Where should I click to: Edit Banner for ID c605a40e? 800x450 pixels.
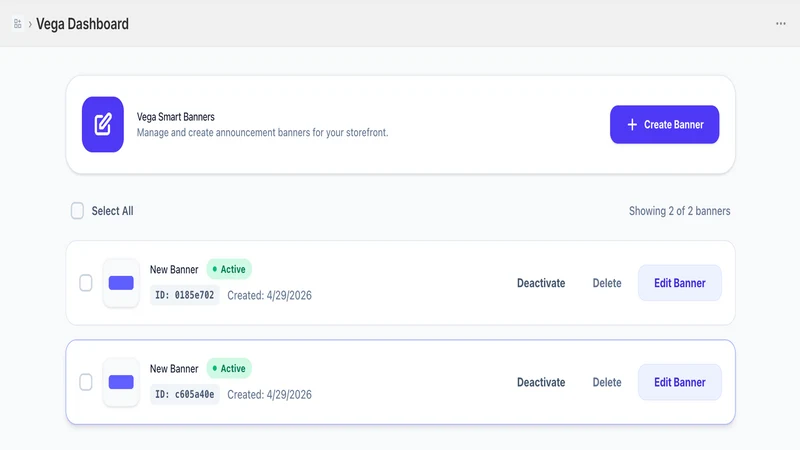pos(680,383)
